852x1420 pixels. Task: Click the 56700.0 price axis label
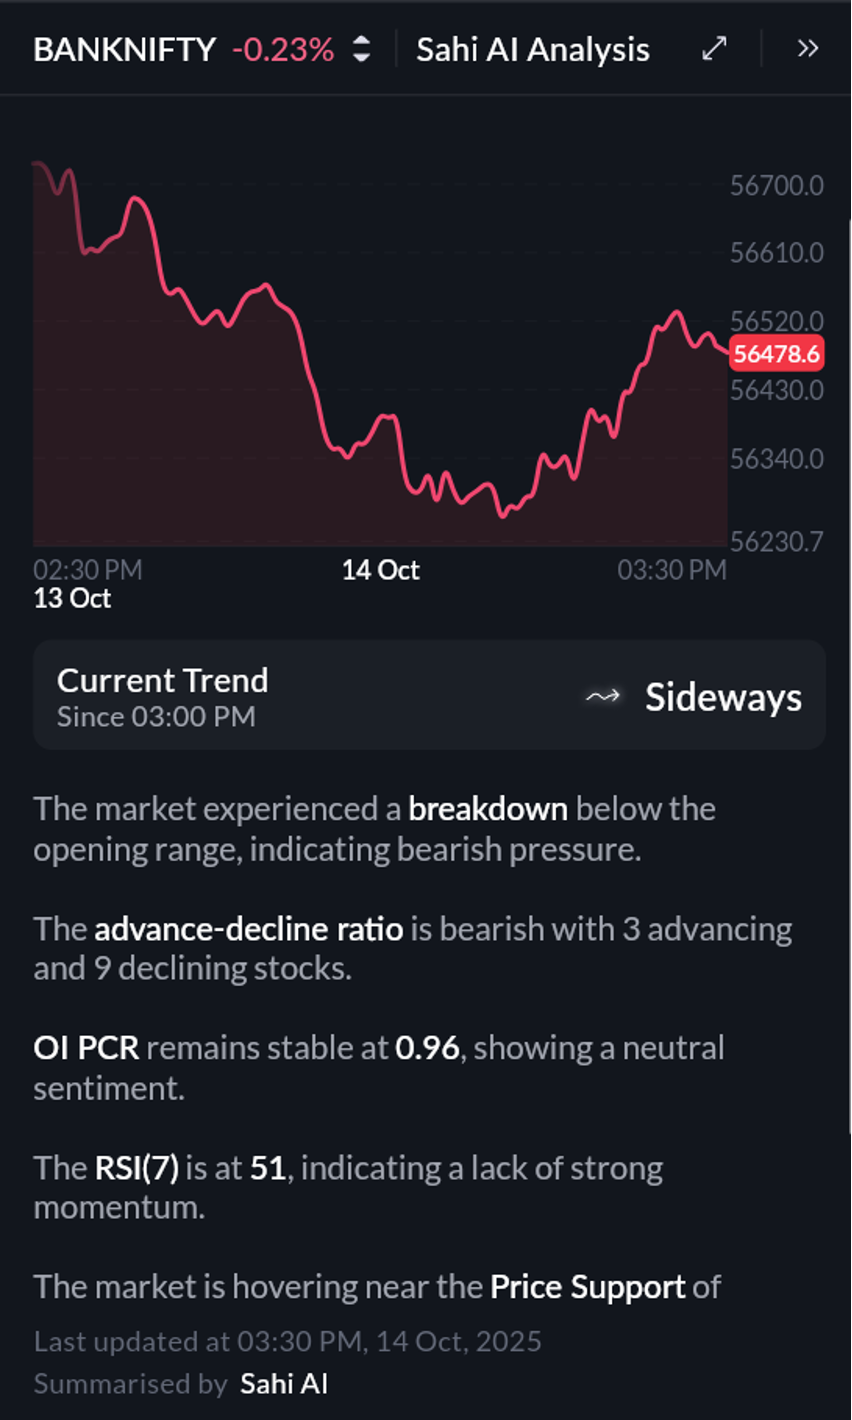tap(776, 185)
